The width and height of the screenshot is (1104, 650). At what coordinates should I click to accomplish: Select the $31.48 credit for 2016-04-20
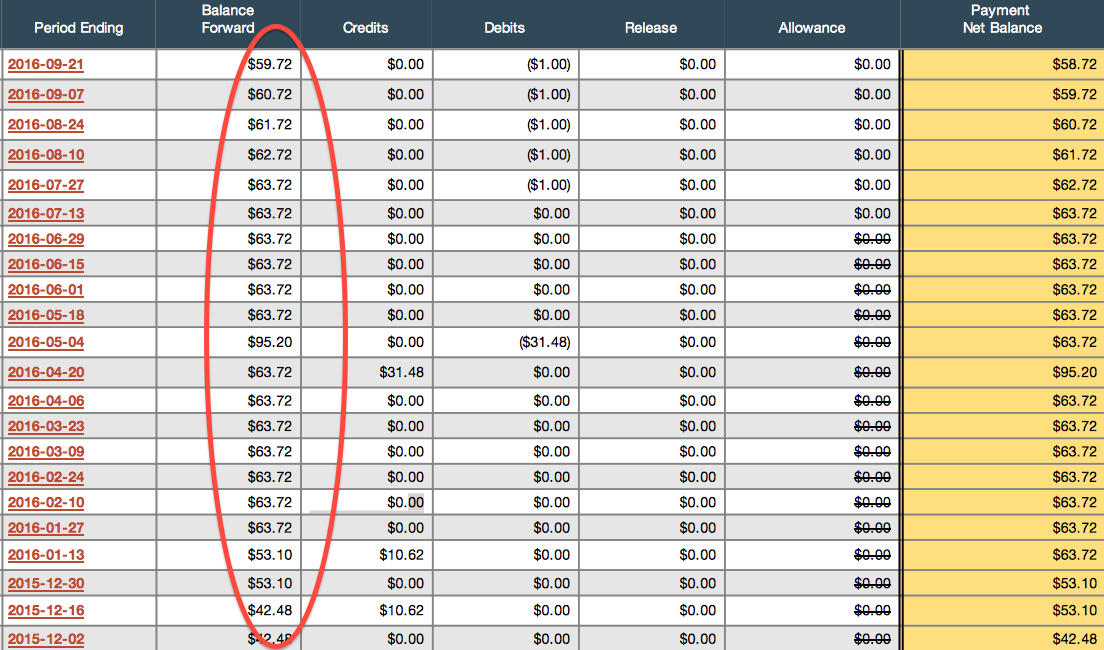coord(401,372)
